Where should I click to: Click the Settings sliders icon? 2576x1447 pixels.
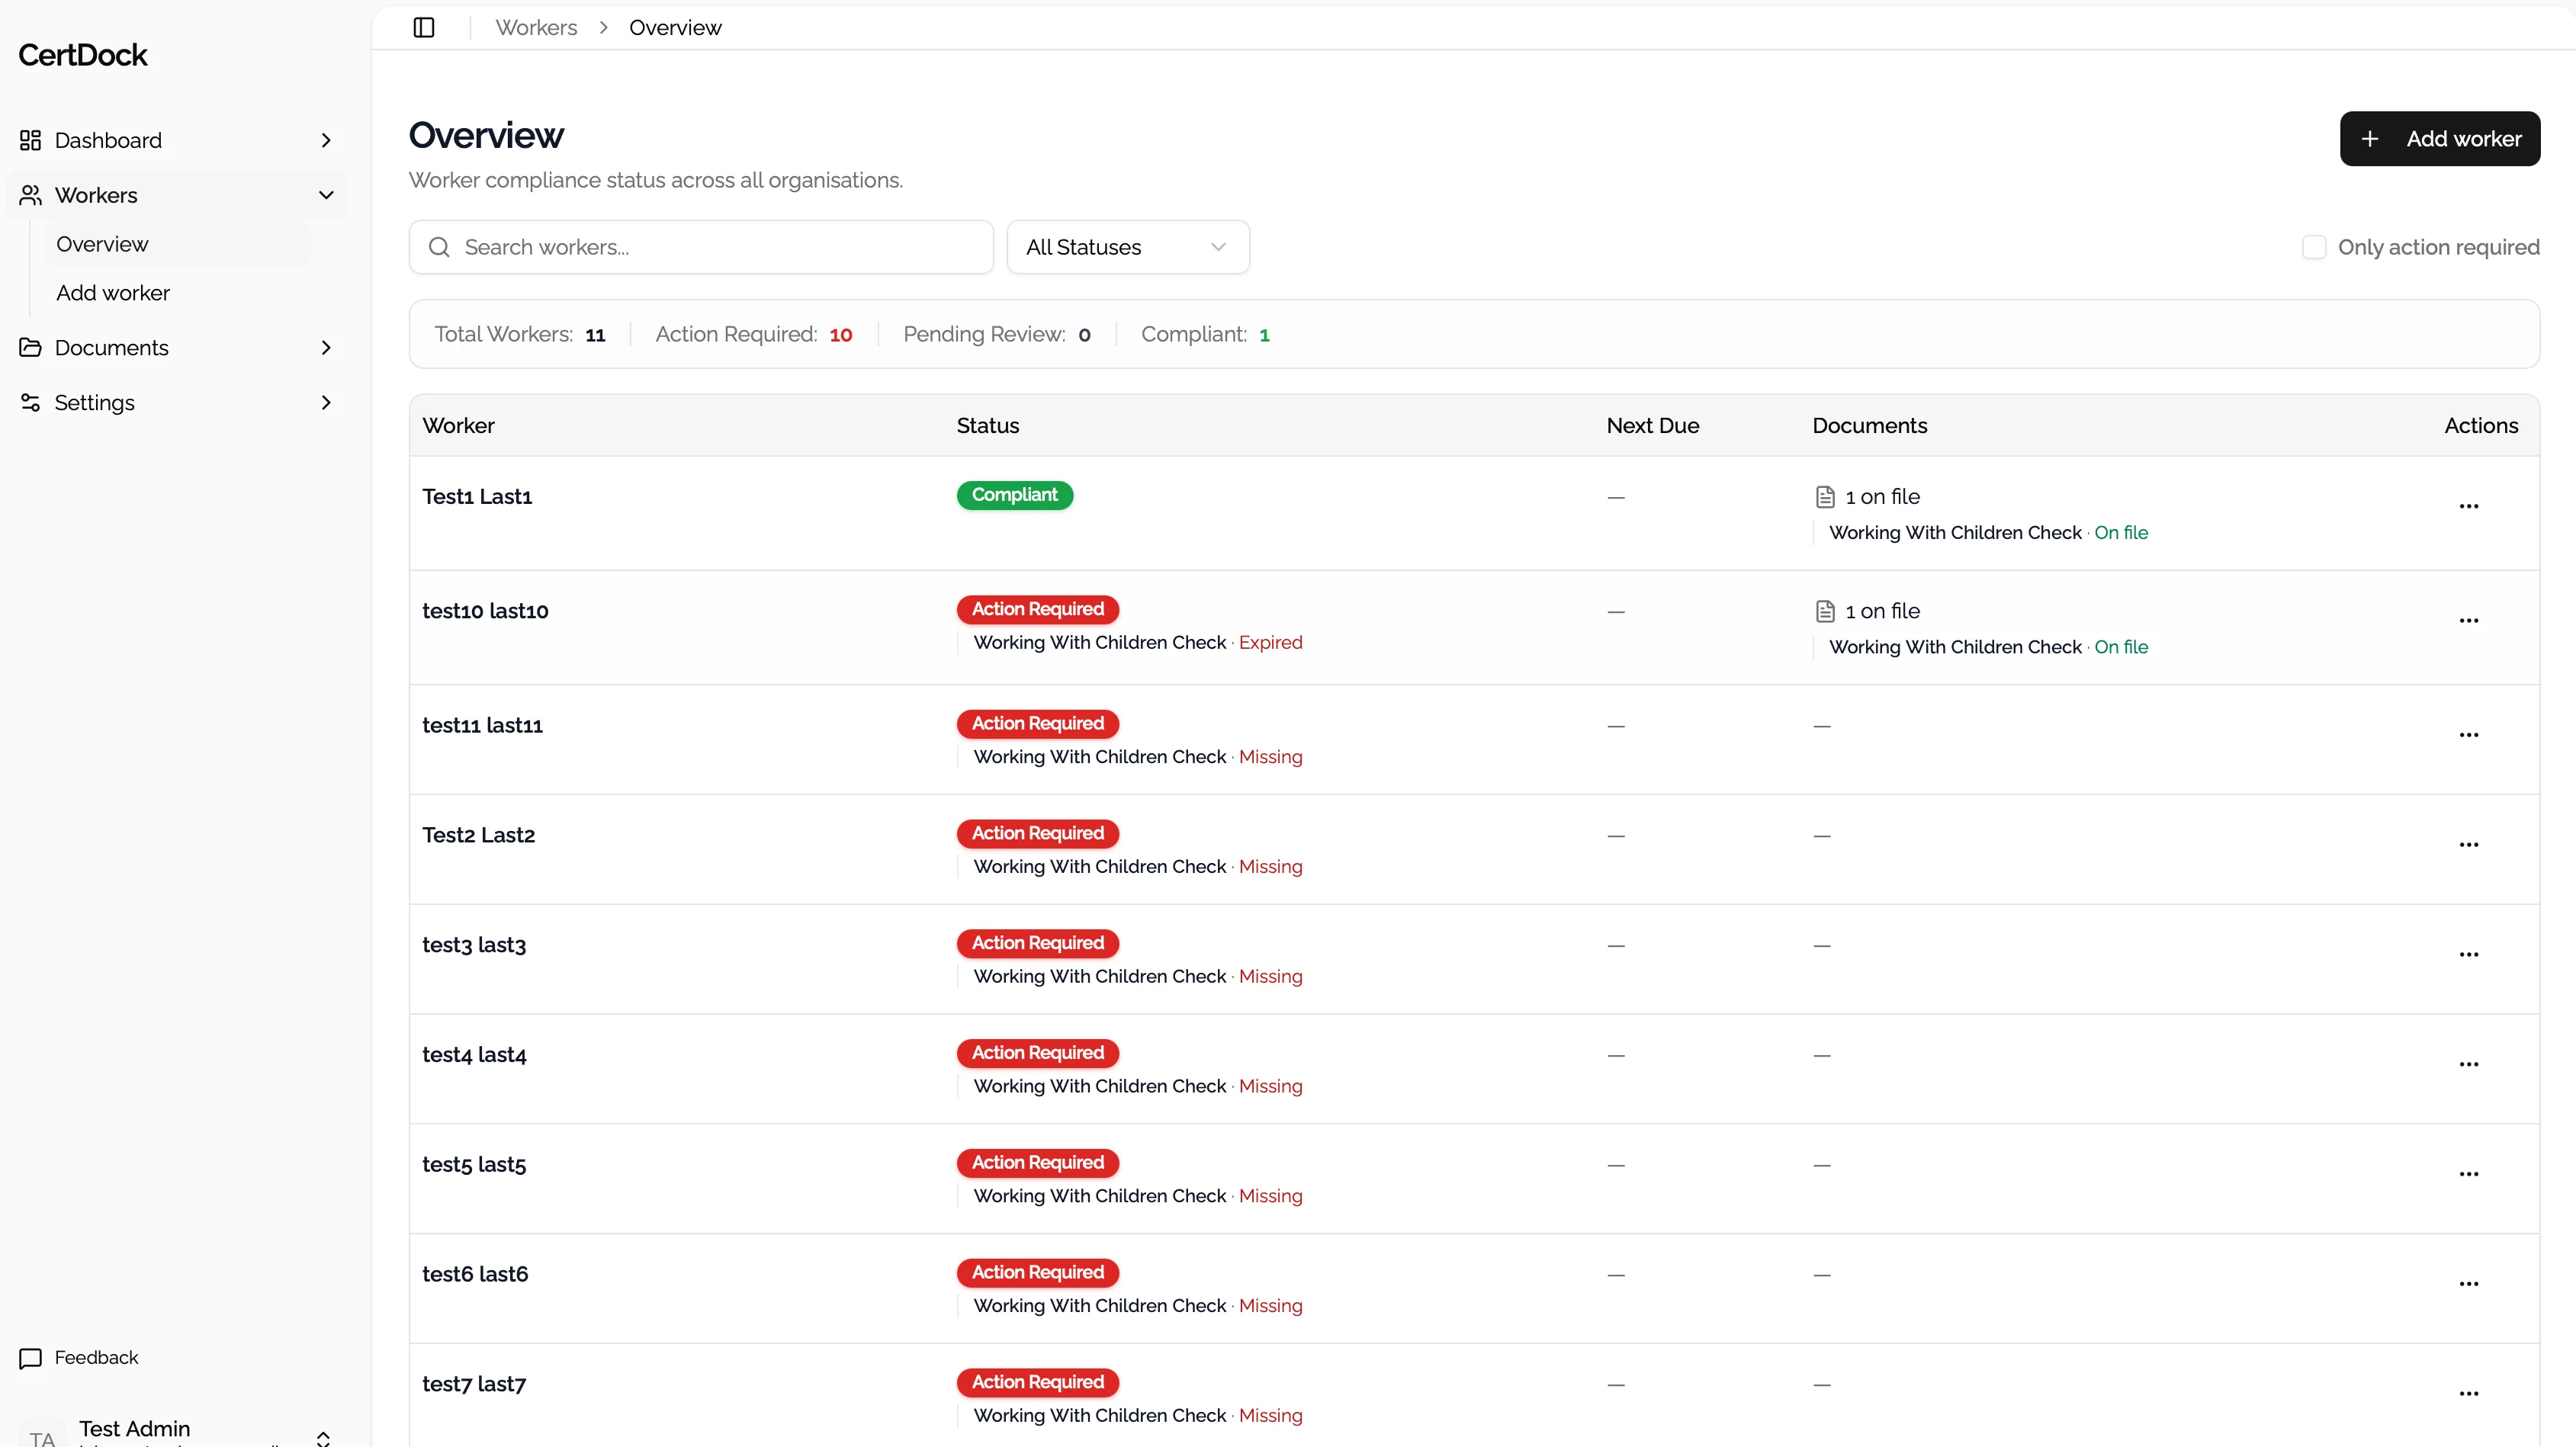point(30,402)
